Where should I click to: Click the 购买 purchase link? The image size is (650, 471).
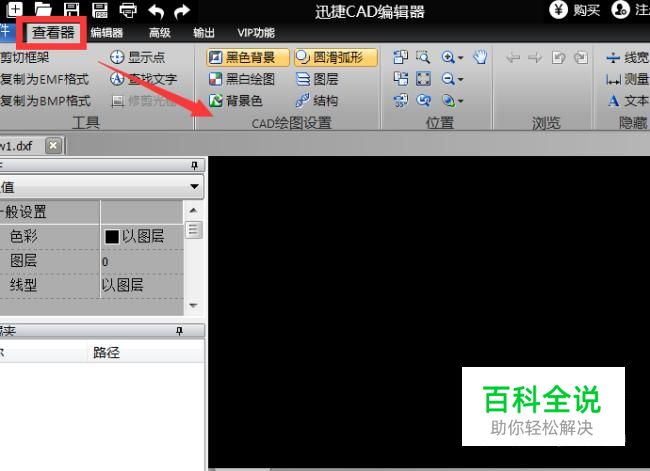point(587,10)
